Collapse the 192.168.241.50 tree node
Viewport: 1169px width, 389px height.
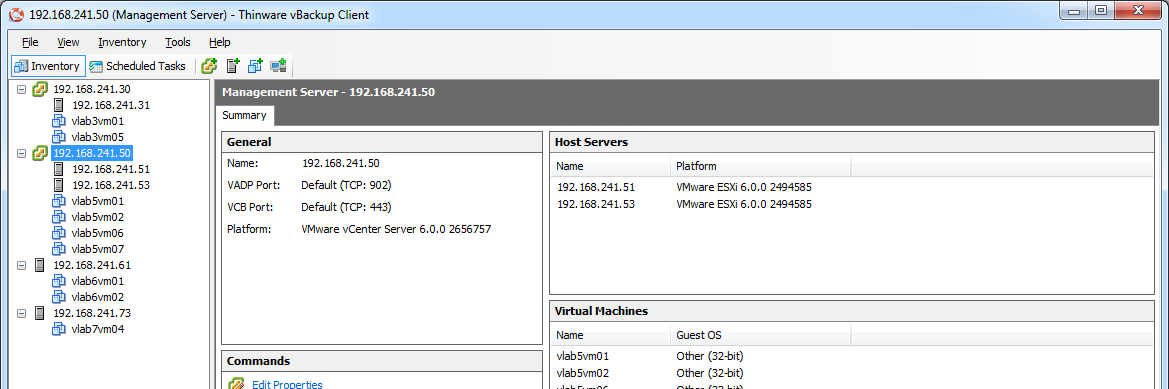tap(22, 154)
